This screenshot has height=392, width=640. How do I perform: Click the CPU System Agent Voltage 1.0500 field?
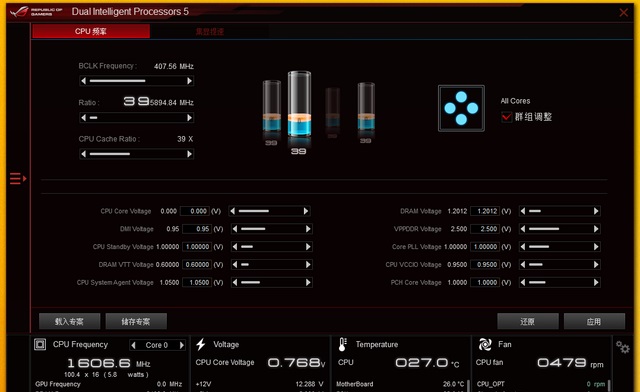197,282
